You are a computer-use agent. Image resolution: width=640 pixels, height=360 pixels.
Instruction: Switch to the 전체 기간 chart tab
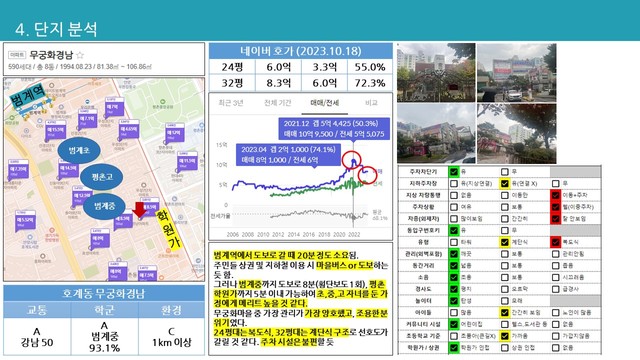click(278, 103)
